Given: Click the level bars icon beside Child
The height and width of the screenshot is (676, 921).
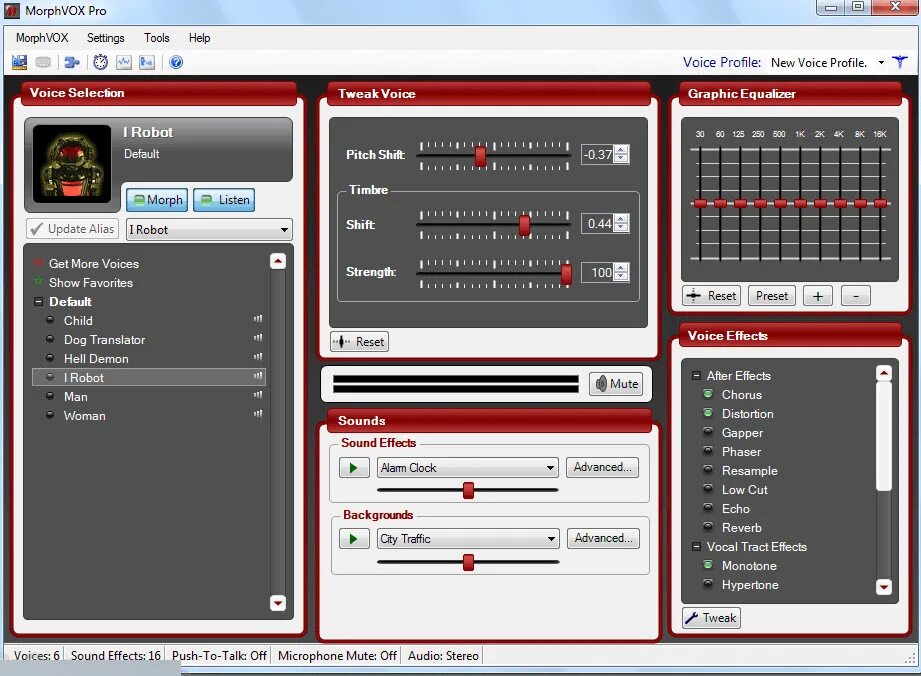Looking at the screenshot, I should click(x=257, y=319).
